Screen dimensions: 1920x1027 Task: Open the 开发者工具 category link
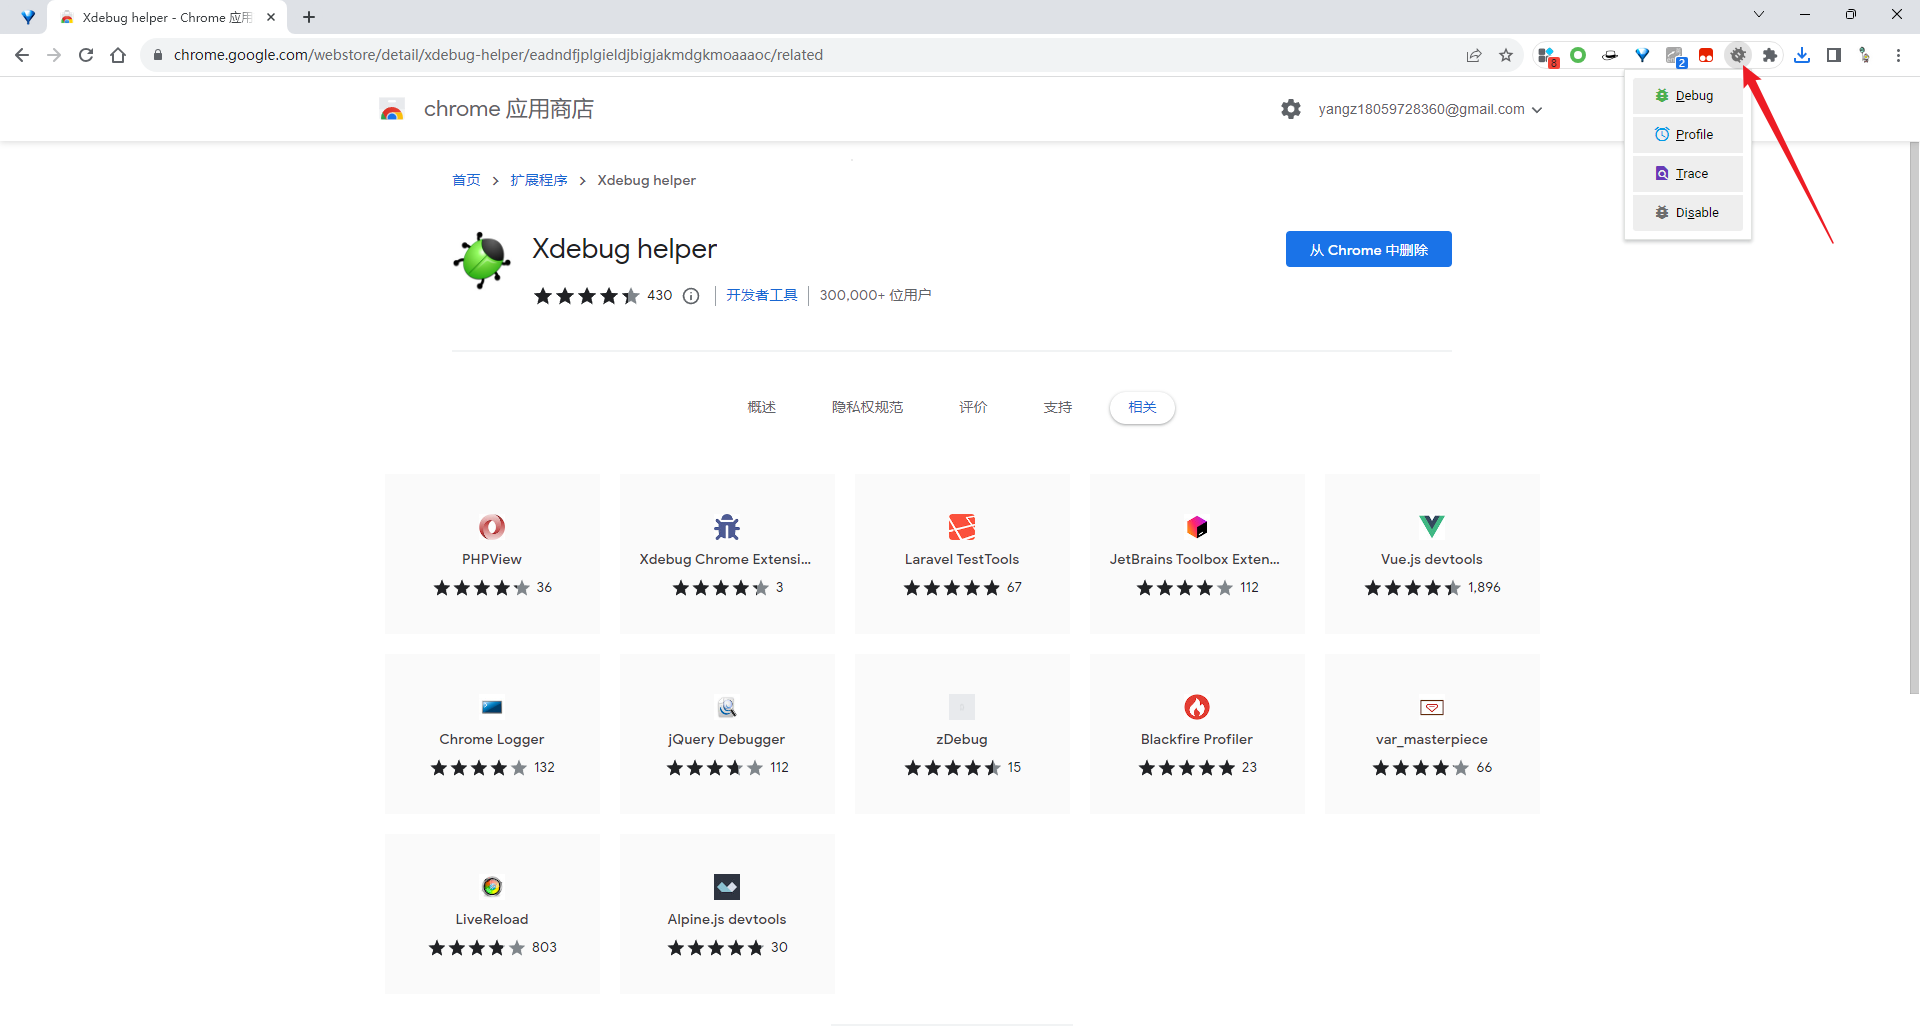pyautogui.click(x=762, y=295)
